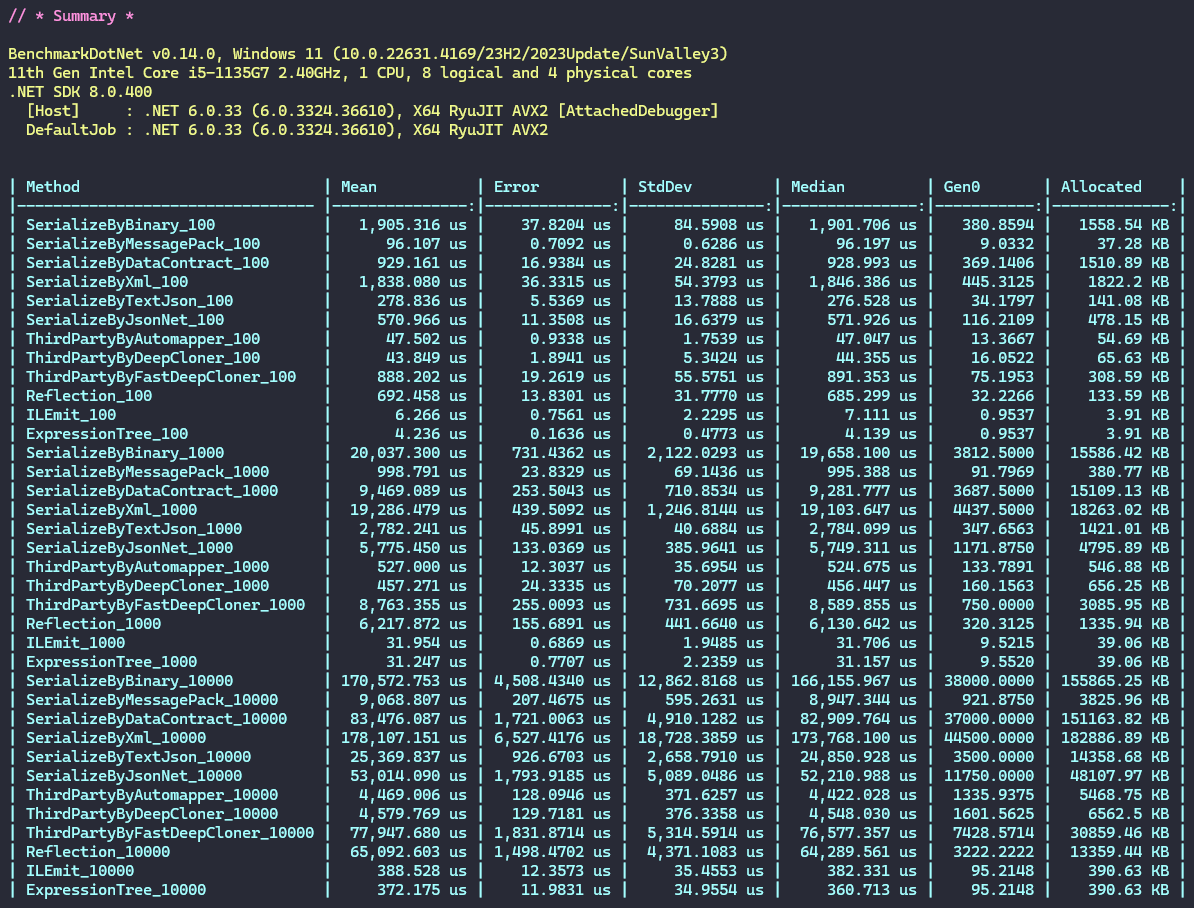The height and width of the screenshot is (908, 1194).
Task: Select the ThirdPartyByAutomapper_100 row label
Action: (x=143, y=339)
